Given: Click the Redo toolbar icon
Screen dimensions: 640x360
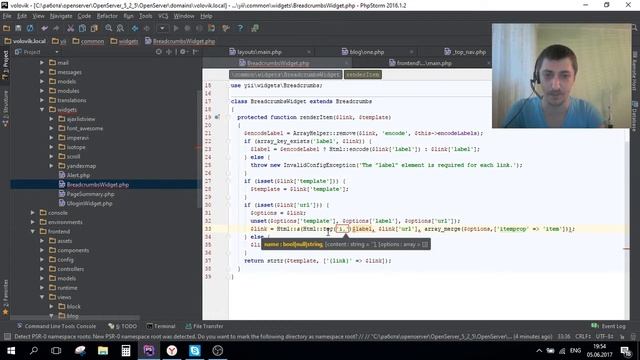Looking at the screenshot, I should 56,28.
